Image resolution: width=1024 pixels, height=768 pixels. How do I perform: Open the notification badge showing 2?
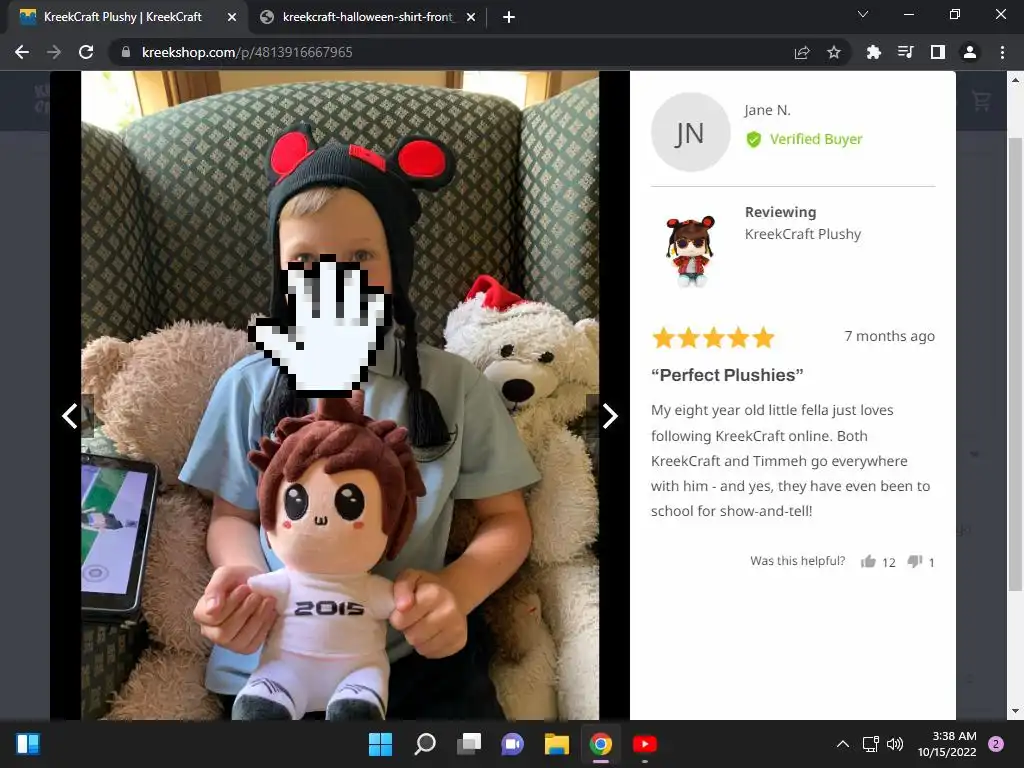click(996, 744)
